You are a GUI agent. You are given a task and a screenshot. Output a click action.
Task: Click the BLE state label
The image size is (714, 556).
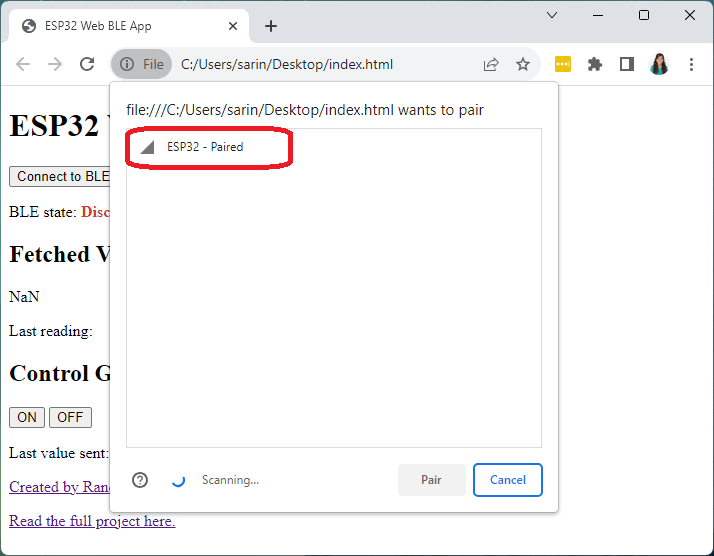pos(43,212)
